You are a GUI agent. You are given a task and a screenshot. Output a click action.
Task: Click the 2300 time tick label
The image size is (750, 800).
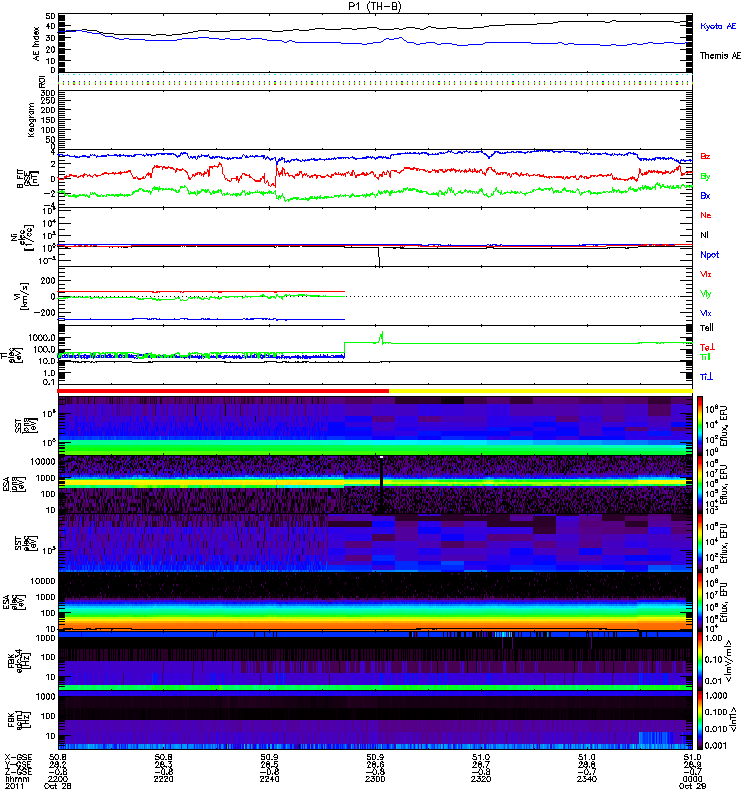375,779
